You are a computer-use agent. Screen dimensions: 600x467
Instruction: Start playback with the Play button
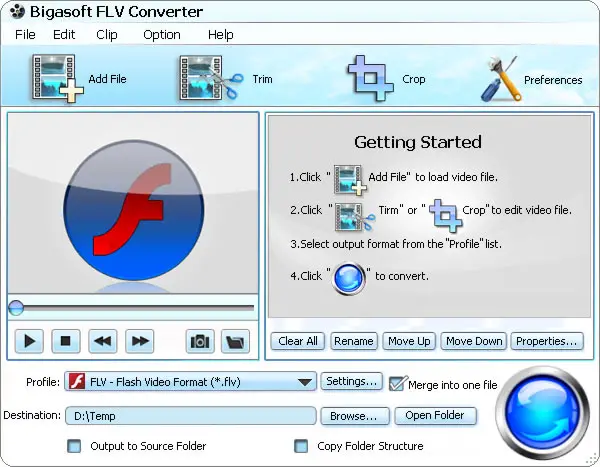29,341
